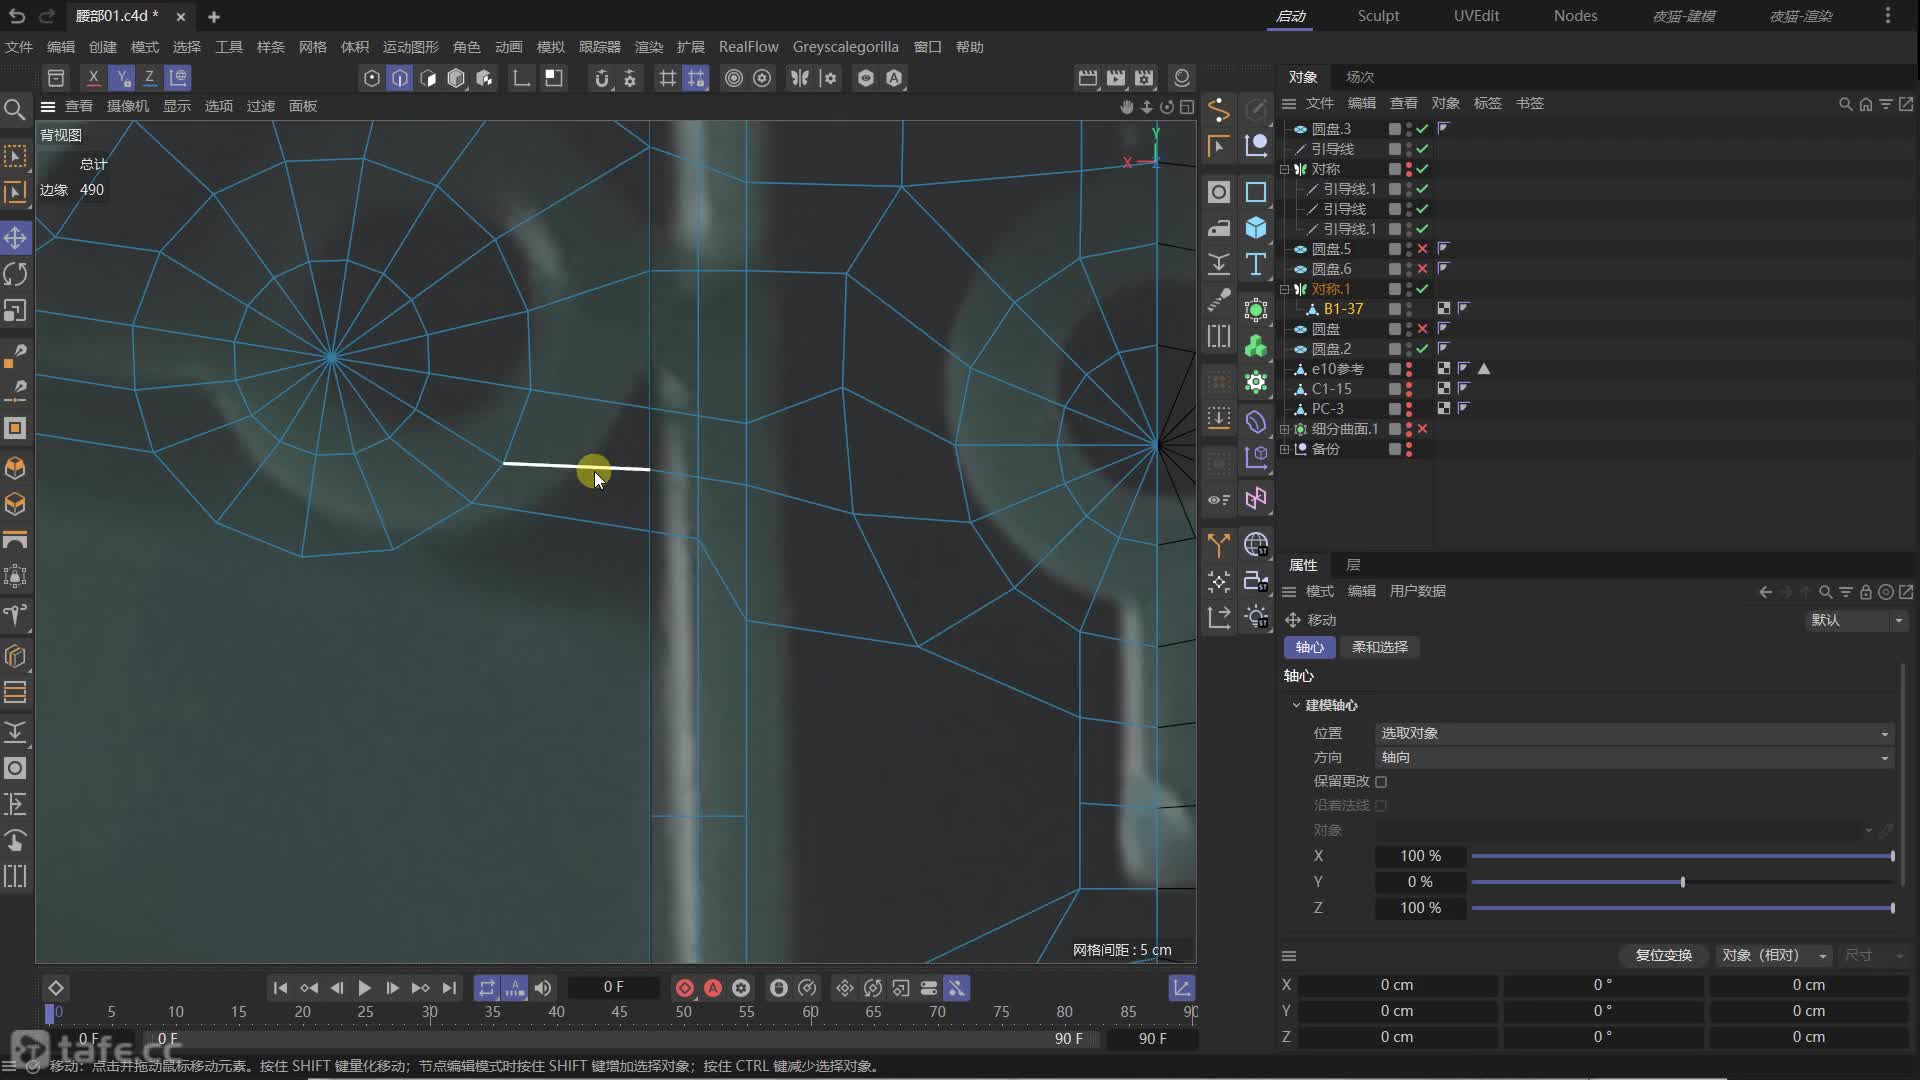Switch to the Sculpt layout tab

pyautogui.click(x=1378, y=16)
